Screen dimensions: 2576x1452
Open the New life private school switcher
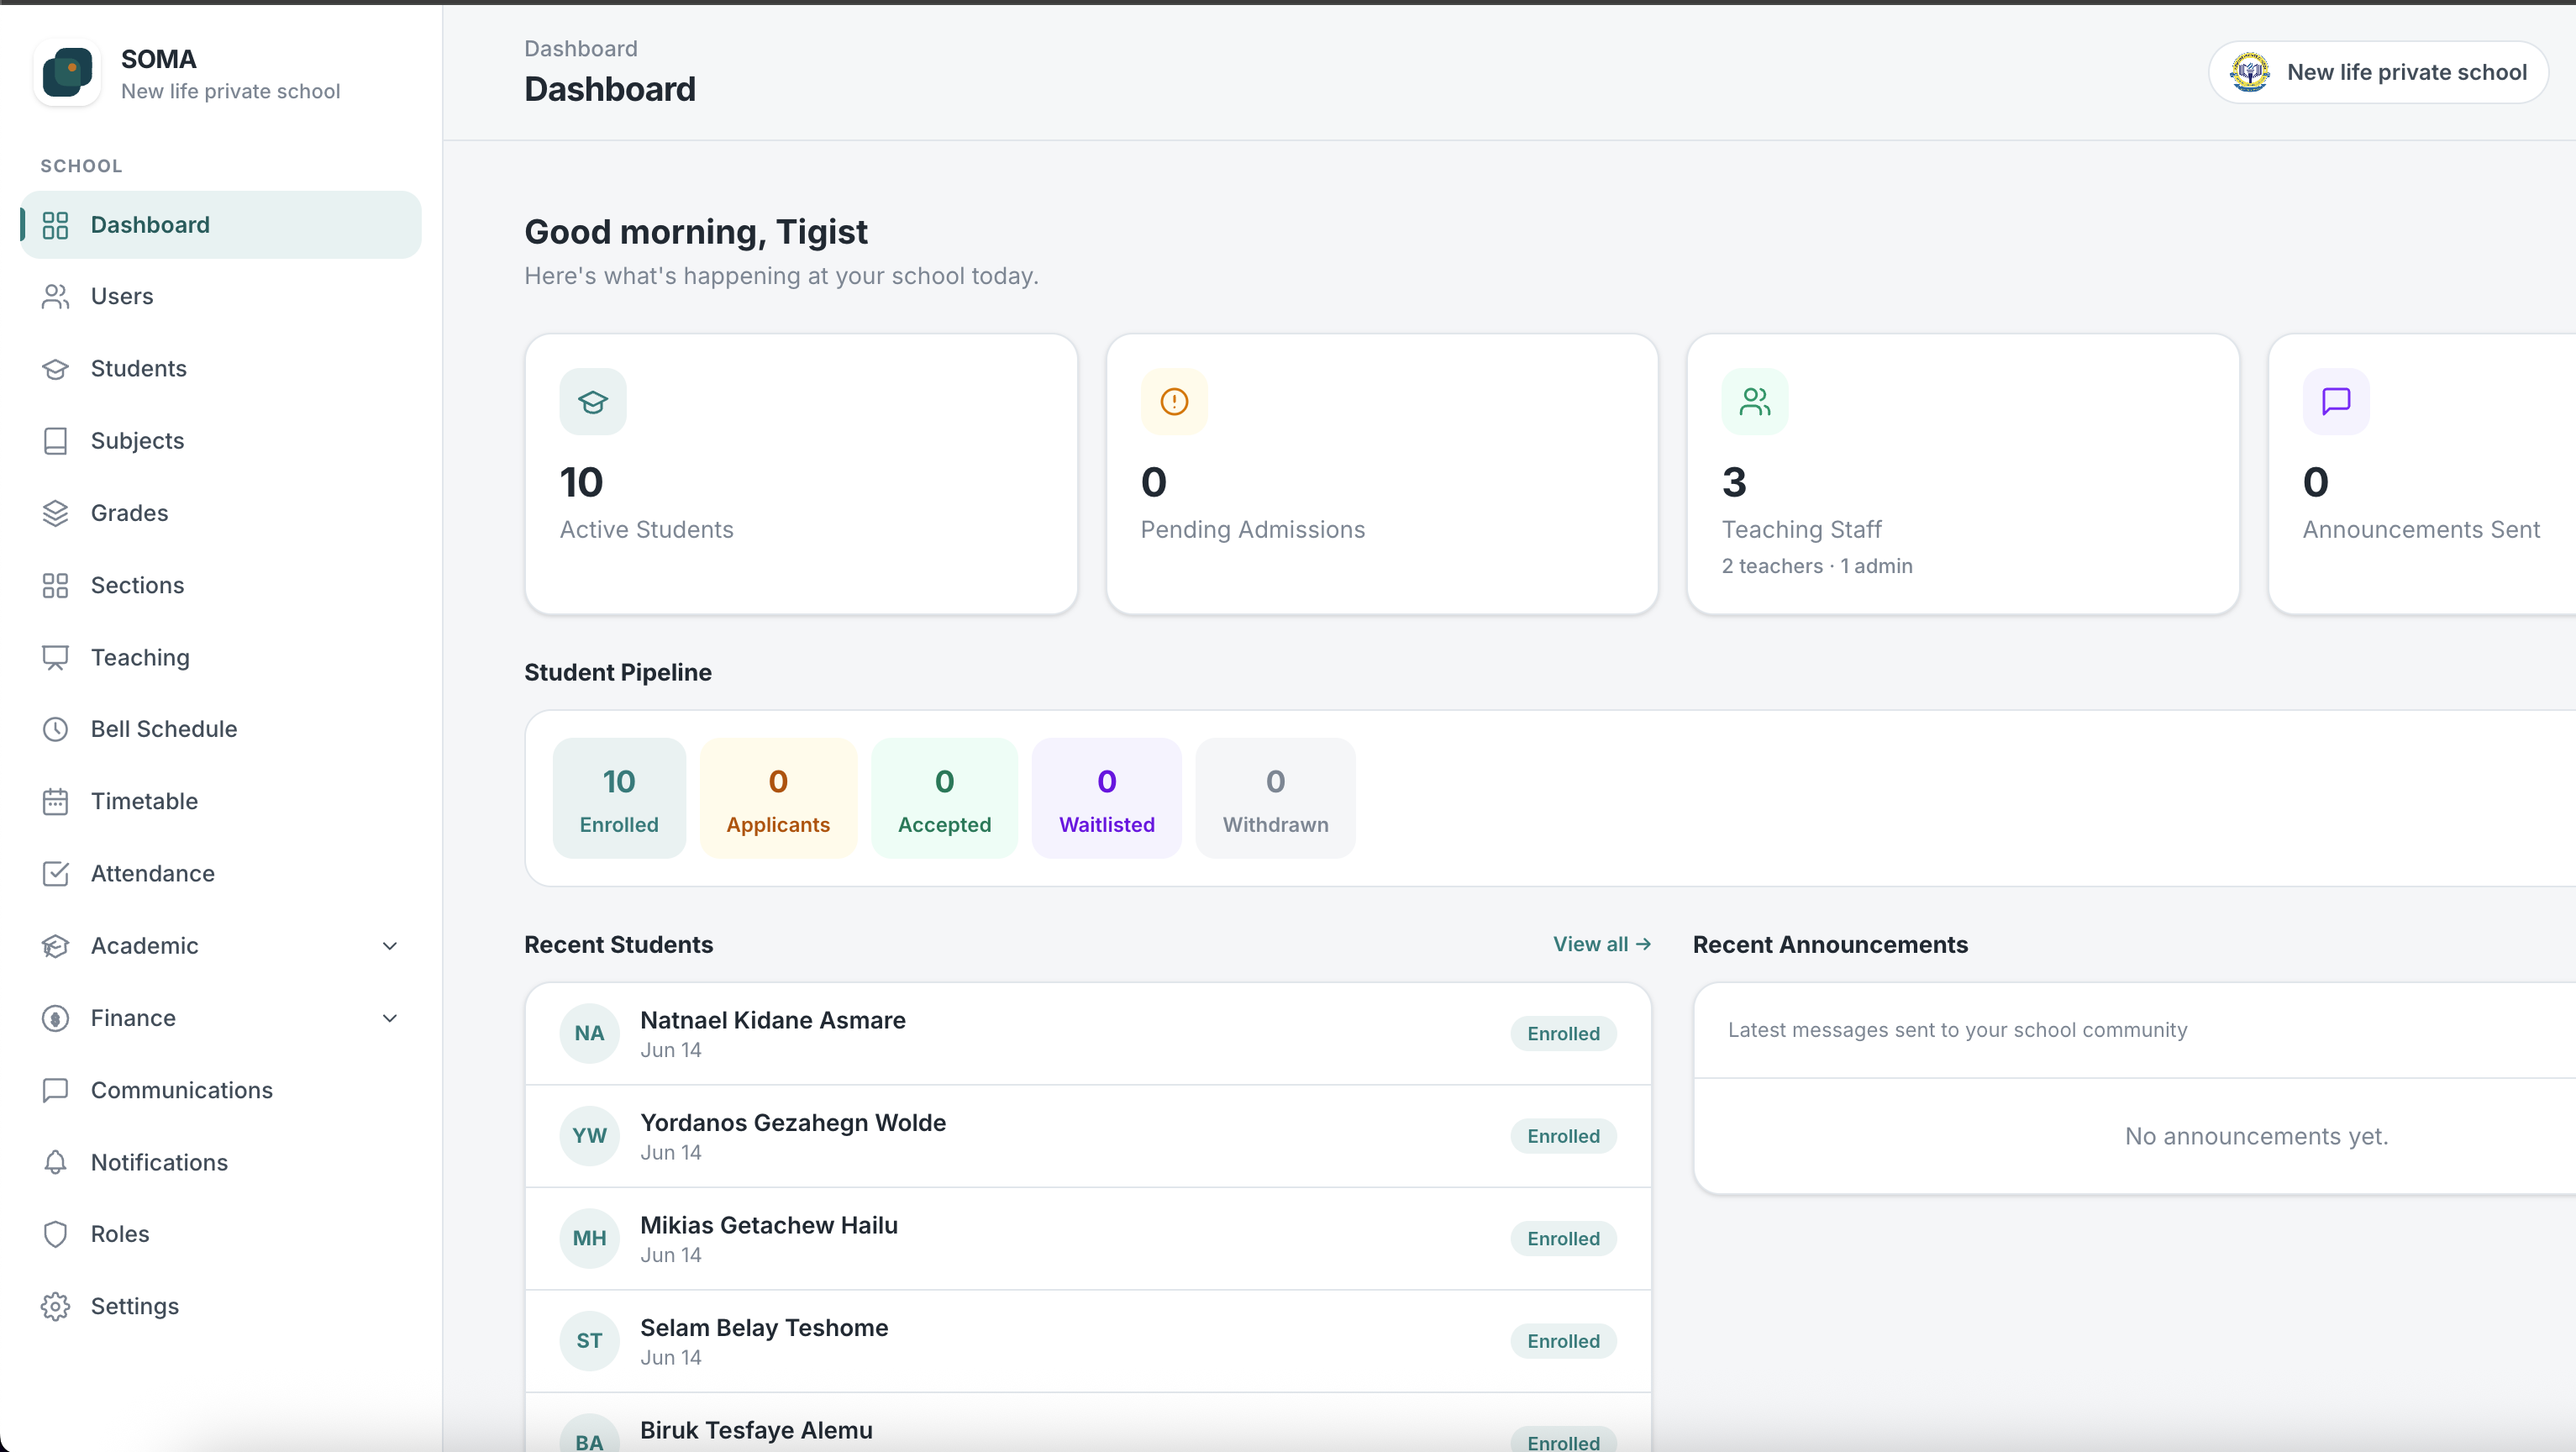(x=2378, y=72)
